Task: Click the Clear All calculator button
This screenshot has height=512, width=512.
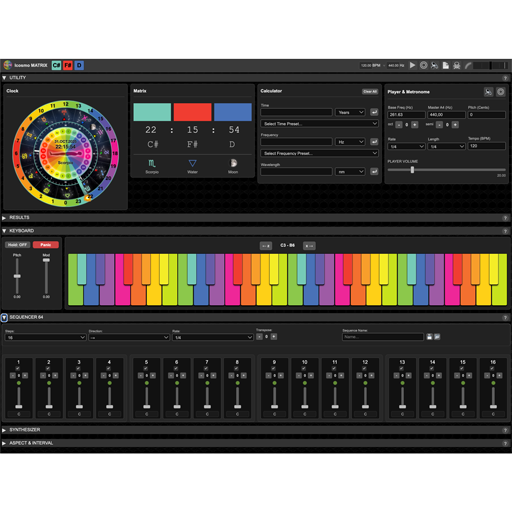Action: coord(370,92)
